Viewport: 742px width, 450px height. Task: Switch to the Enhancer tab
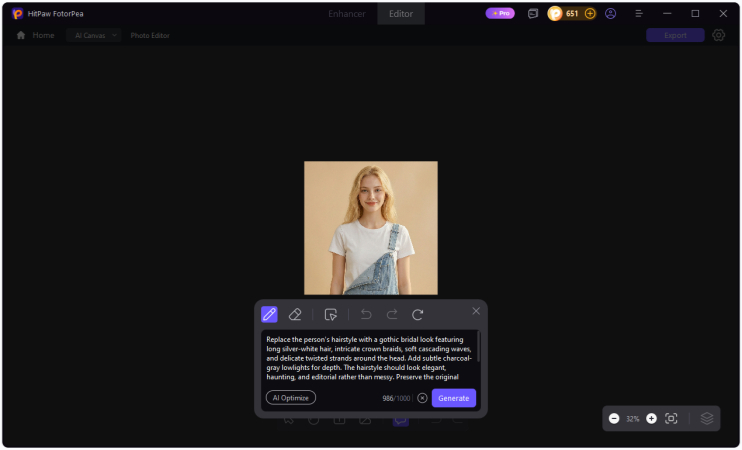[347, 14]
